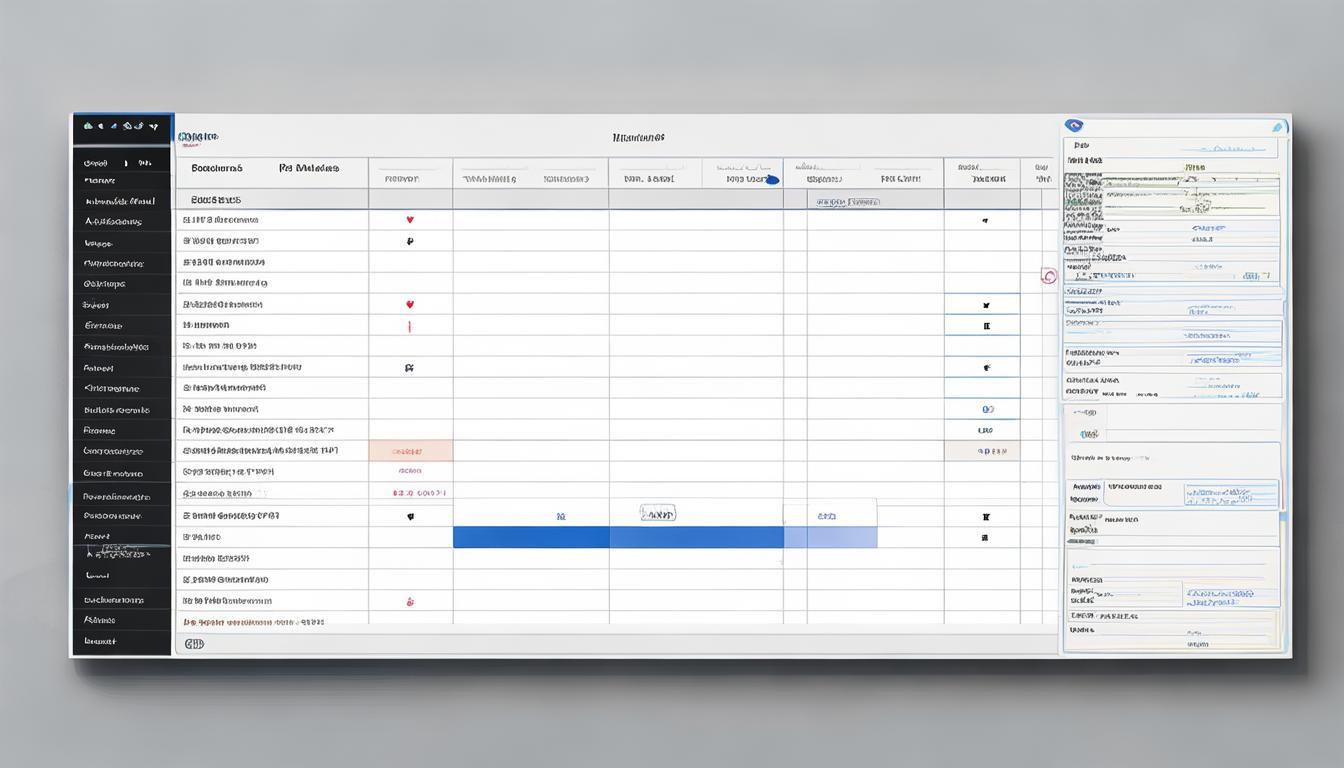Screen dimensions: 1344x768
Task: Open the chevron dropdown in the sidebar's top toolbar
Action: (x=153, y=127)
